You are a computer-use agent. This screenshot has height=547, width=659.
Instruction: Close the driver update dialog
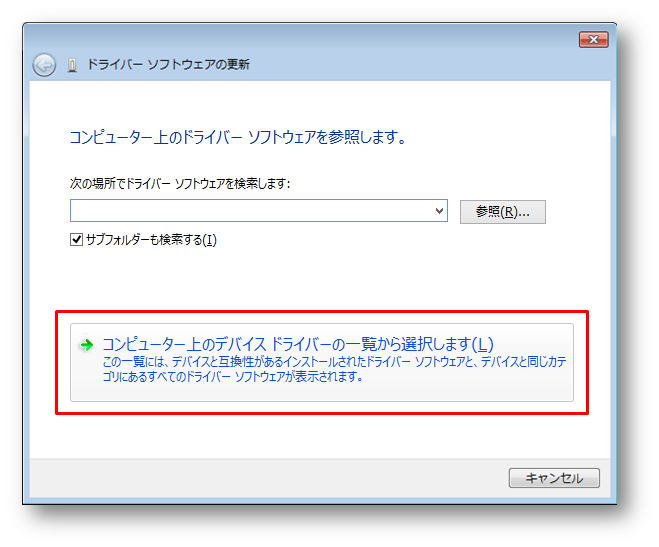click(x=593, y=39)
